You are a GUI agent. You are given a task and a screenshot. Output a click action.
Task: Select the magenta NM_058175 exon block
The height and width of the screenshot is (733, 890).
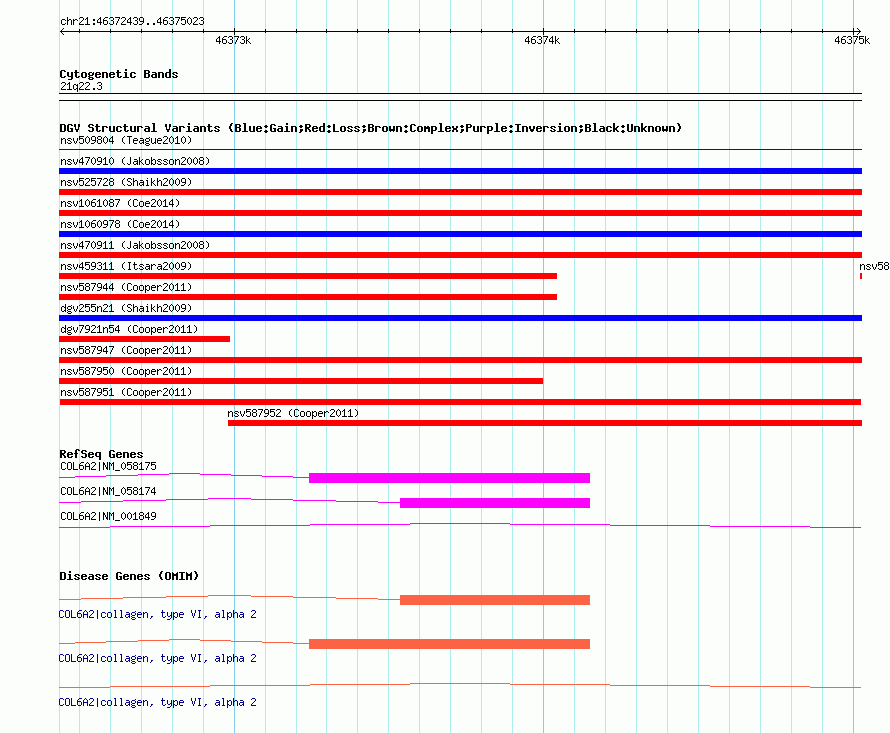[x=450, y=478]
